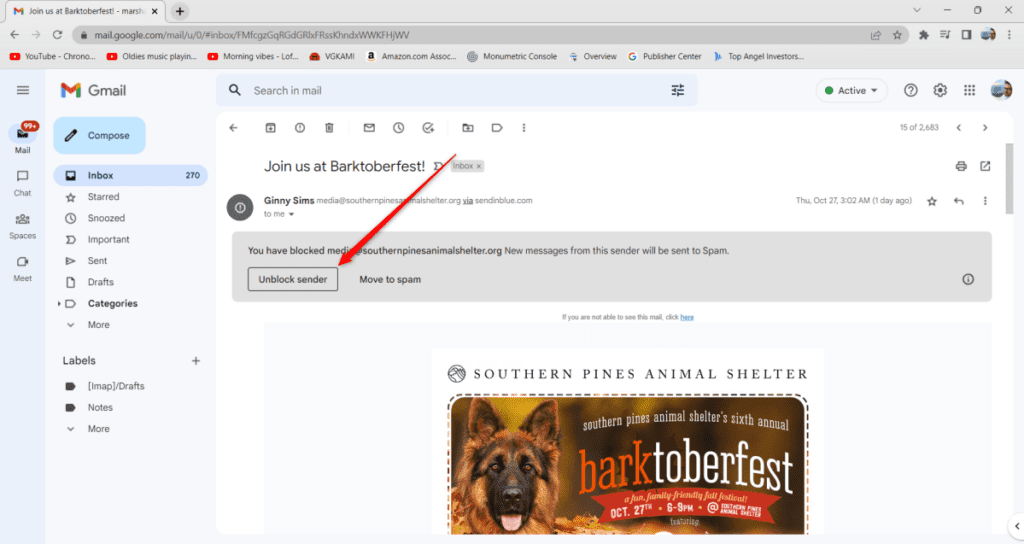Open the Publisher Center bookmark
Image resolution: width=1024 pixels, height=544 pixels.
664,57
